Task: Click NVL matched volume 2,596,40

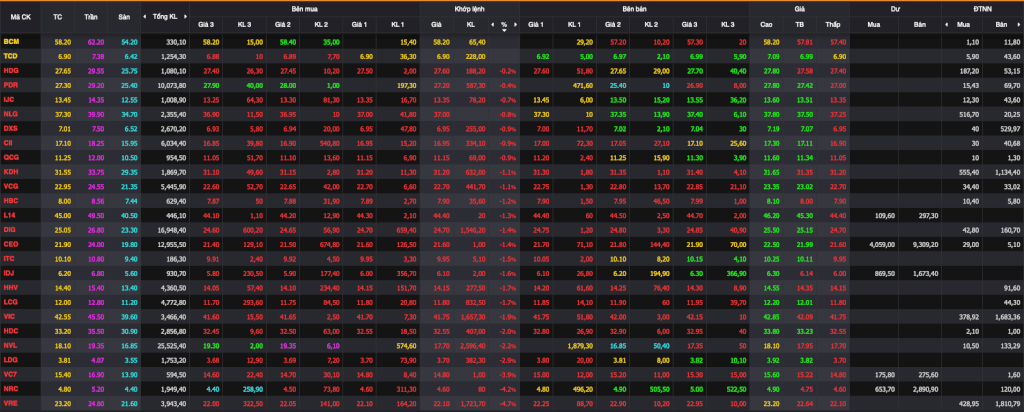Action: pos(473,345)
